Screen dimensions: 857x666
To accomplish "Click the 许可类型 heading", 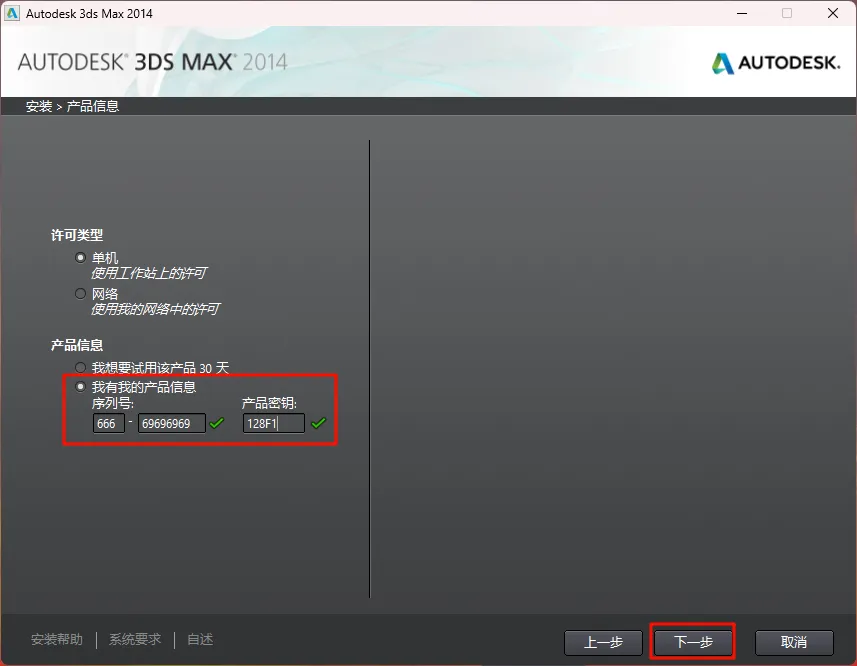I will (77, 235).
